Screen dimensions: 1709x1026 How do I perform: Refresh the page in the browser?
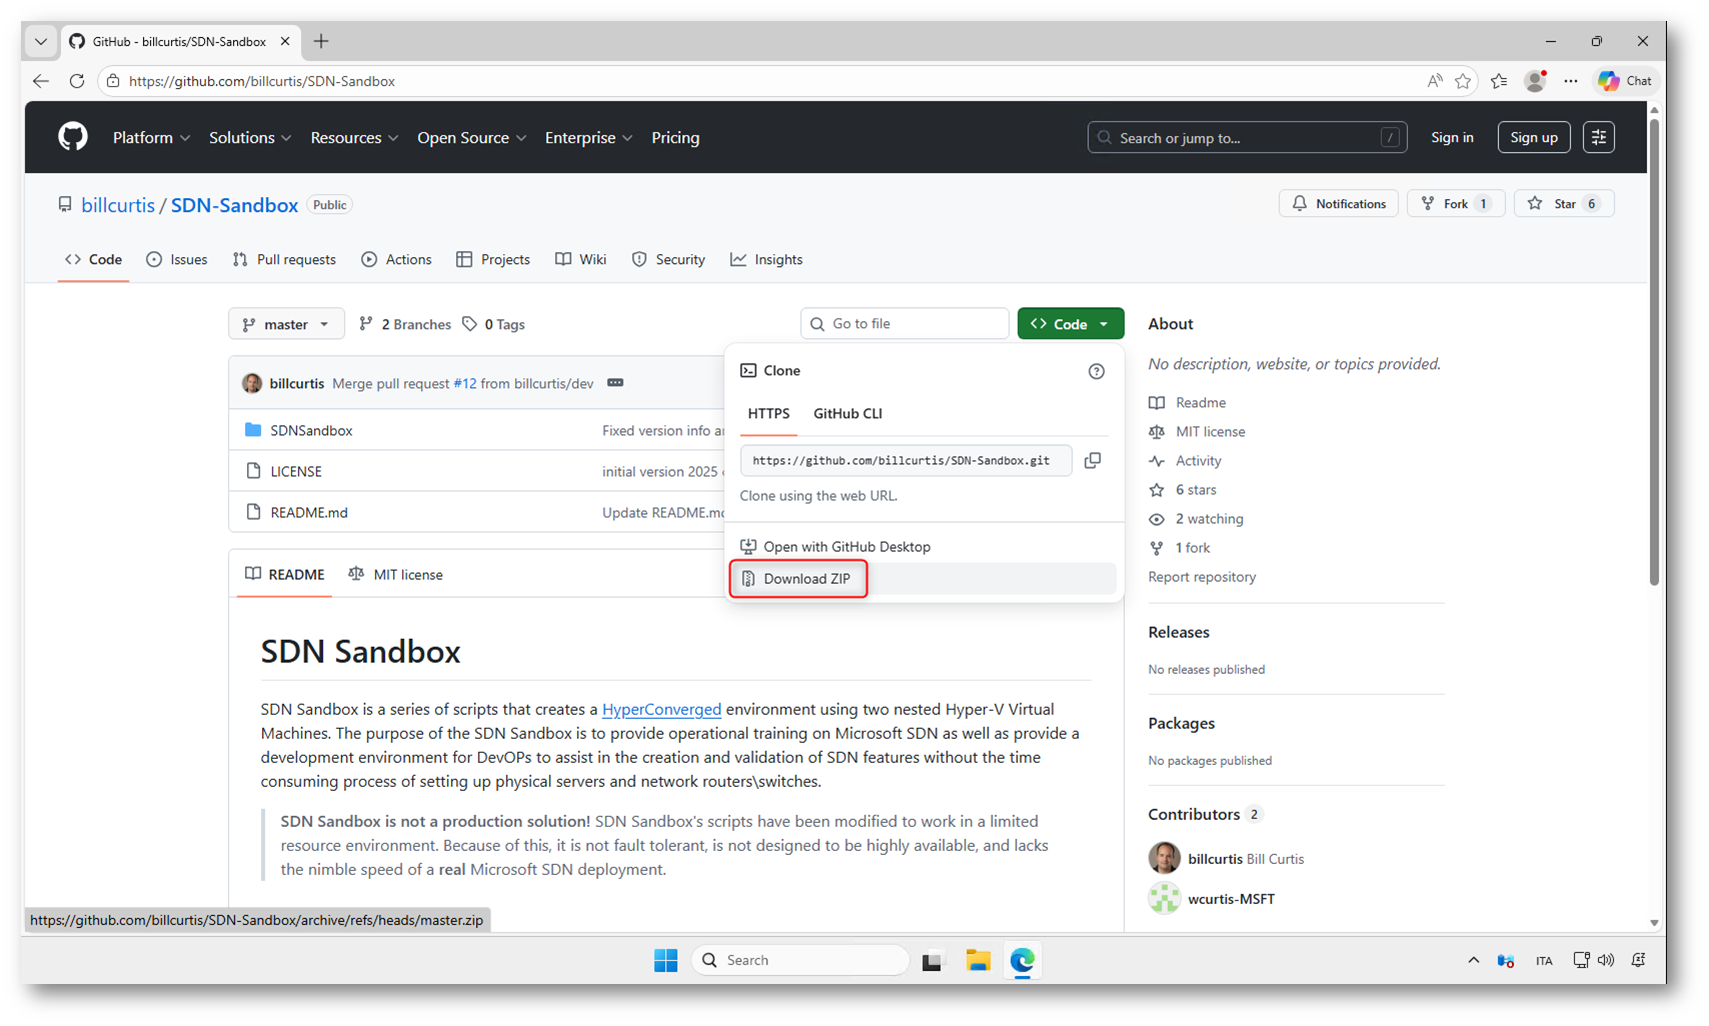(77, 81)
